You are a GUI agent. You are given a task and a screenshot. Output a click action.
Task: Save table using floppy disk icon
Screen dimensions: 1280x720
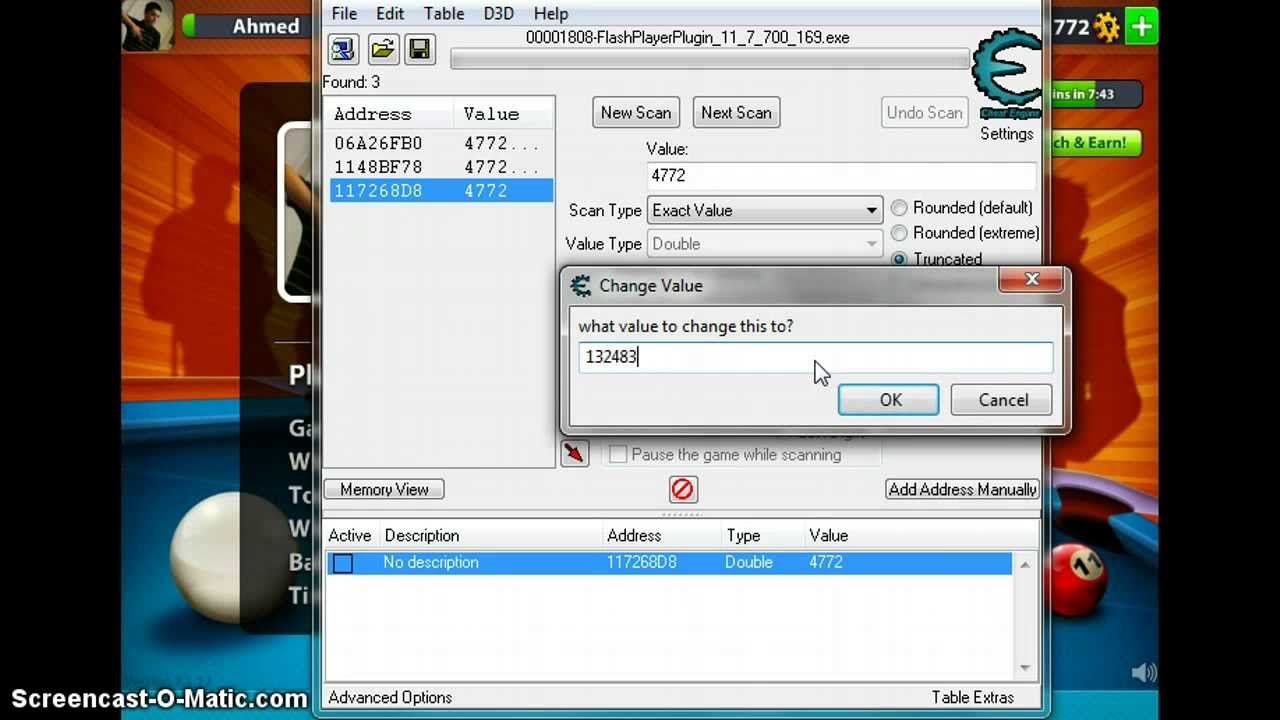420,48
